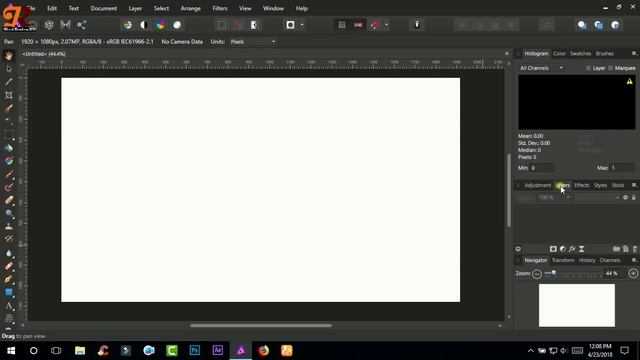Open the Arrange menu
Screen dimensions: 640x360
(x=191, y=8)
